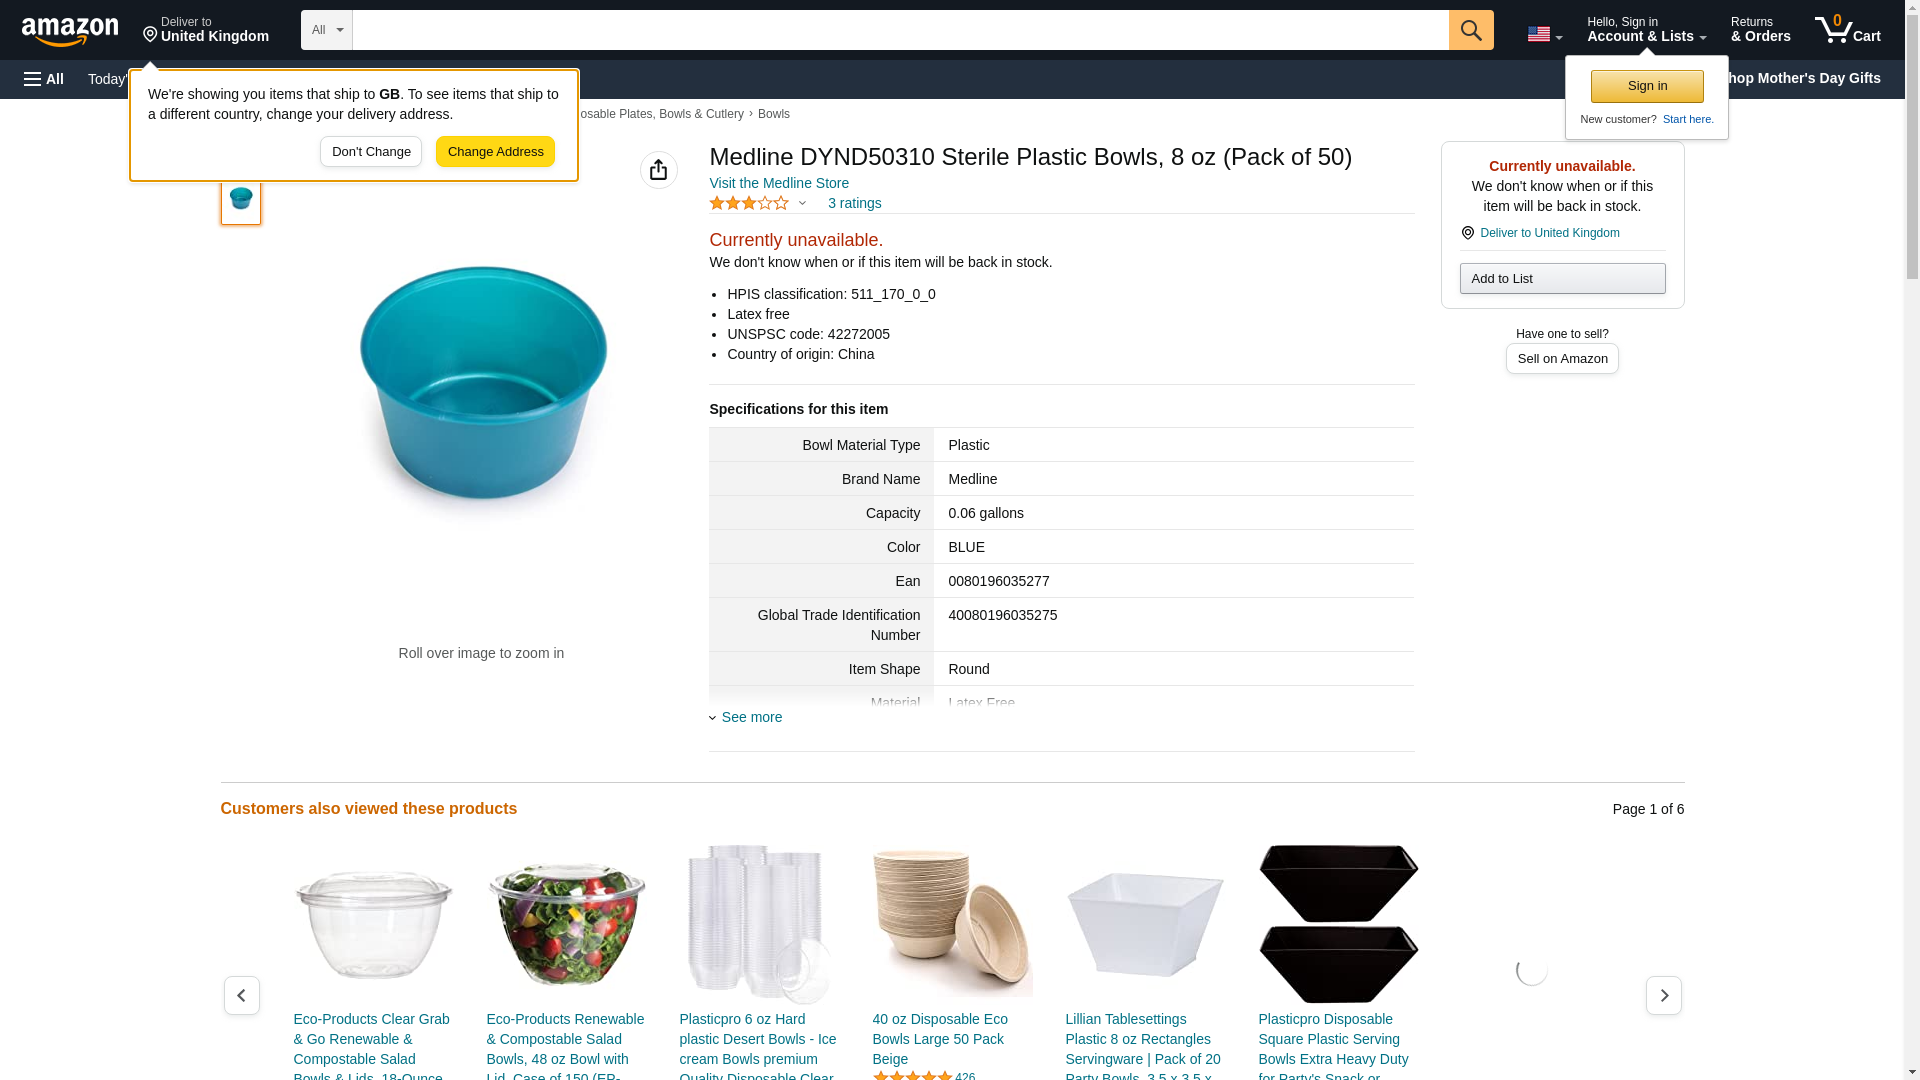Click Add to List button
Image resolution: width=1920 pixels, height=1080 pixels.
pyautogui.click(x=1562, y=278)
